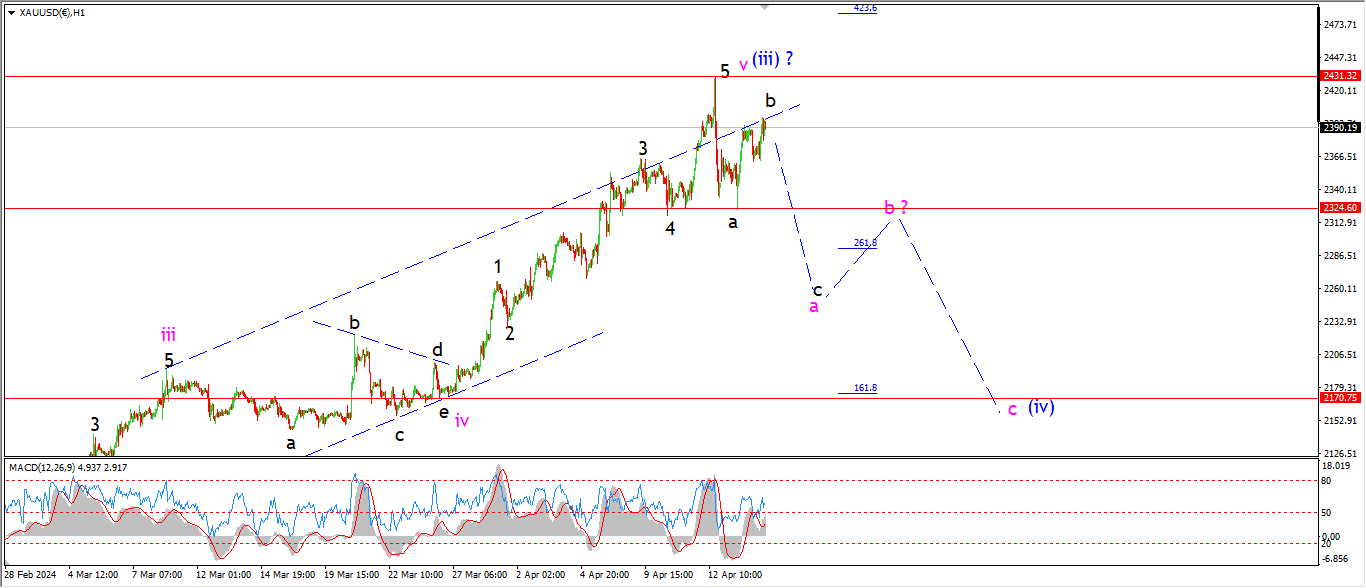
Task: Click the magenta 'b ?' wave label
Action: pyautogui.click(x=896, y=208)
